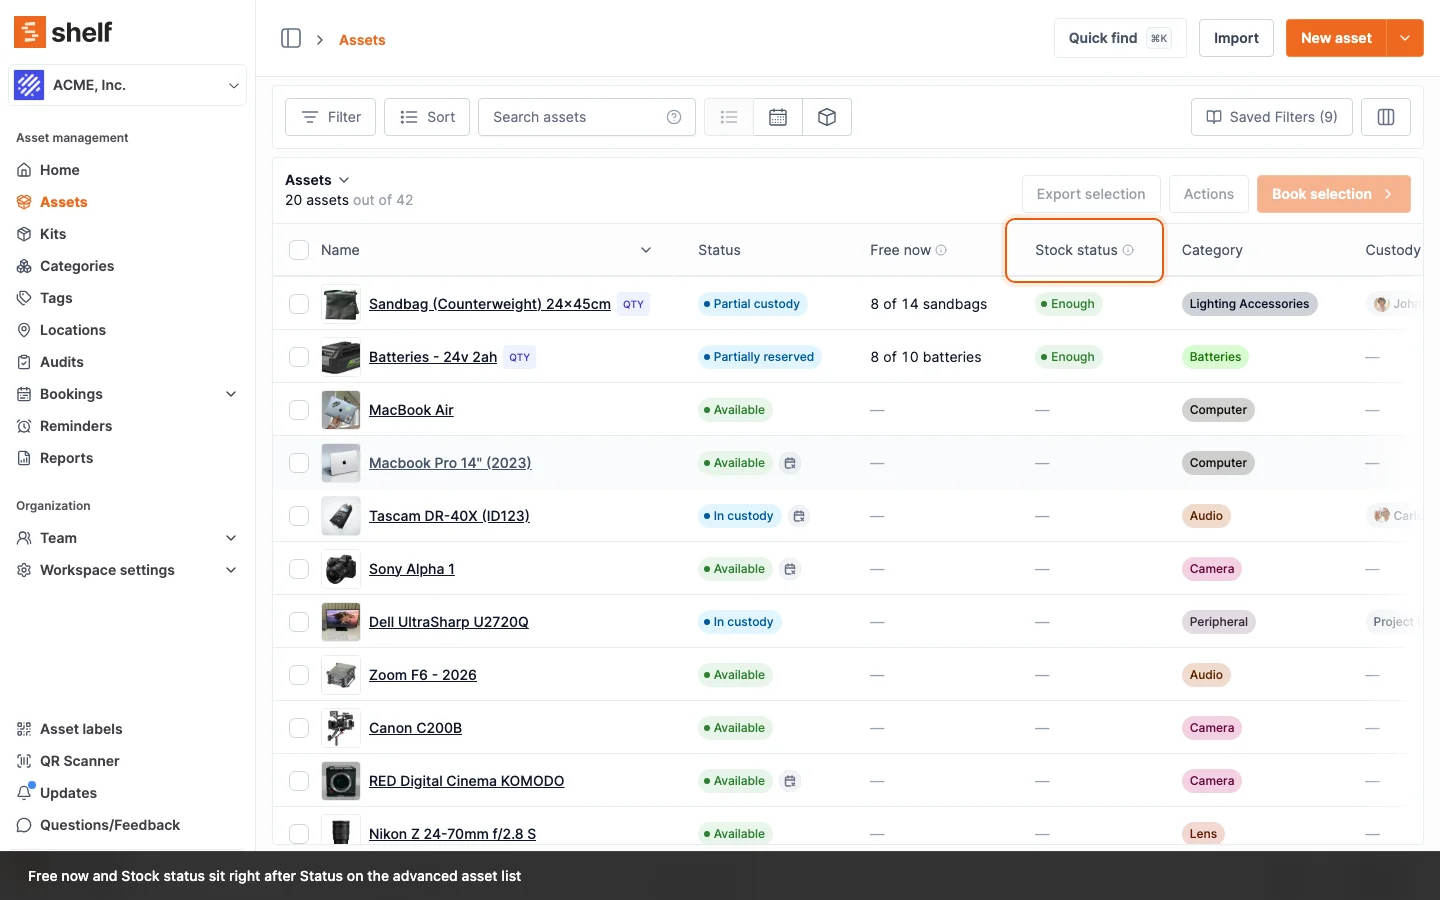Click Book selection button
The width and height of the screenshot is (1440, 900).
(1333, 194)
